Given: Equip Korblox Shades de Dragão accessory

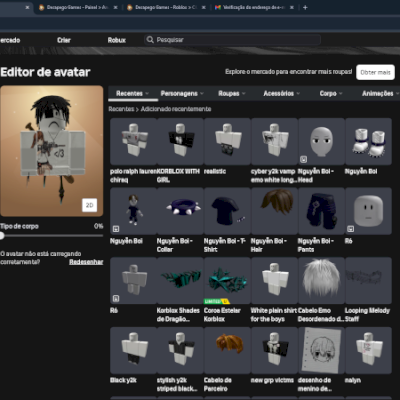Looking at the screenshot, I should (x=180, y=281).
